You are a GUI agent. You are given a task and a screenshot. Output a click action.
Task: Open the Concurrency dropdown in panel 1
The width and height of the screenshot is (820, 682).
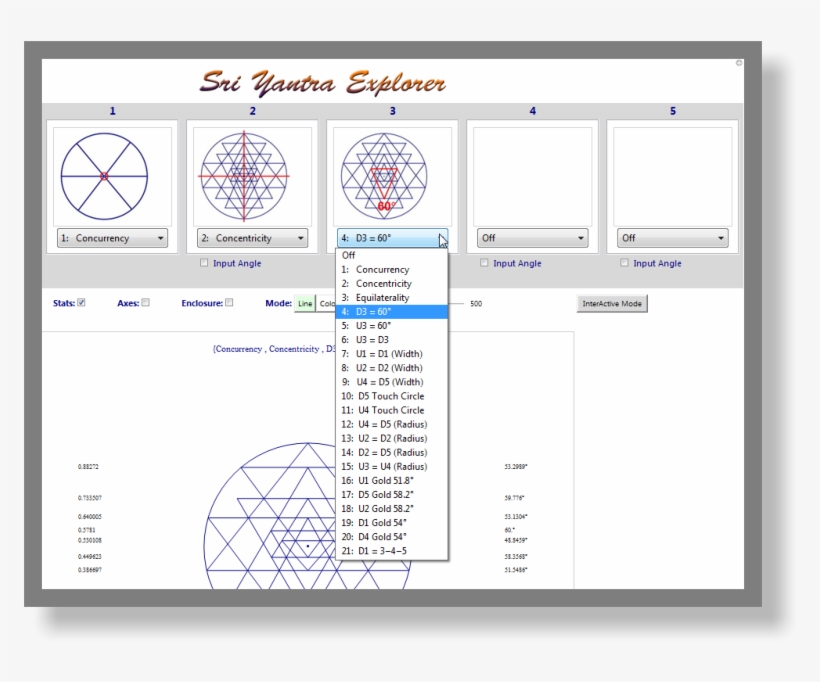(x=111, y=238)
